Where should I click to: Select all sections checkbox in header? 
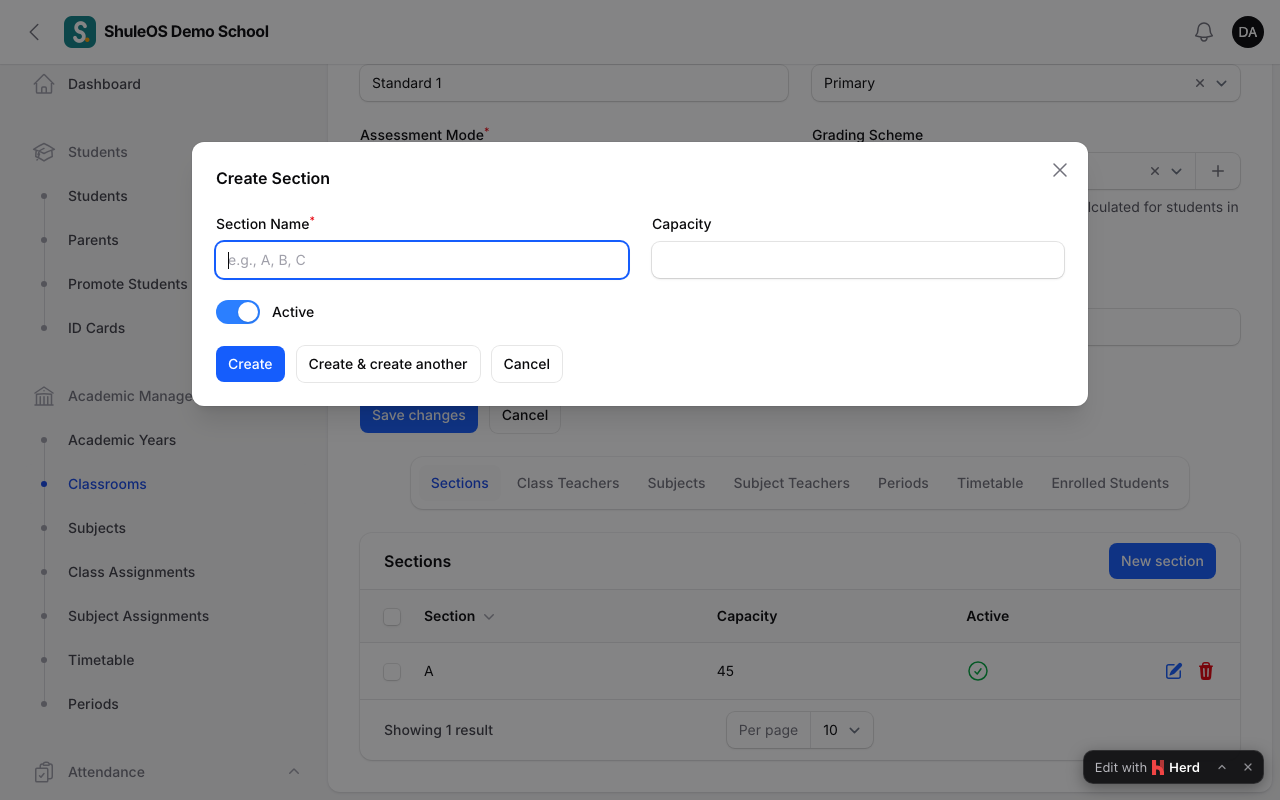392,617
